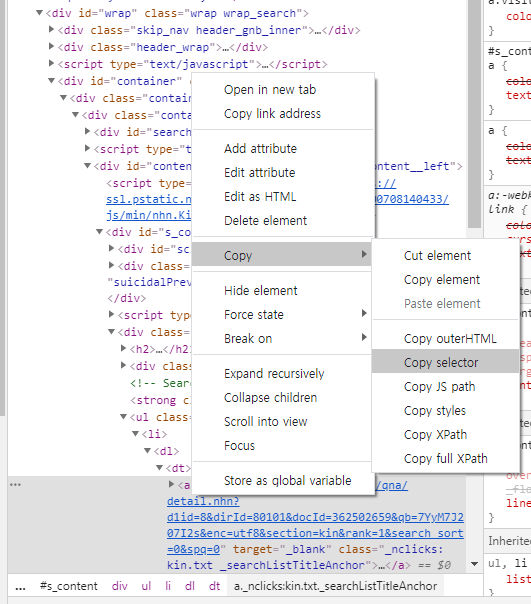Collapse the div id="container" node
Image resolution: width=531 pixels, height=604 pixels.
click(51, 81)
